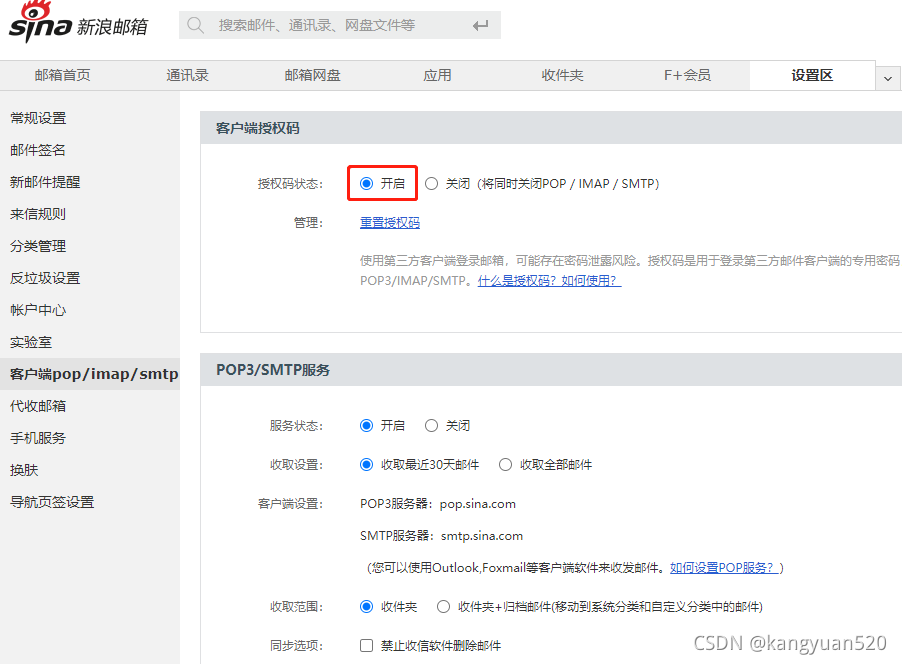Open the 通讯录 tab
902x664 pixels.
coord(187,75)
